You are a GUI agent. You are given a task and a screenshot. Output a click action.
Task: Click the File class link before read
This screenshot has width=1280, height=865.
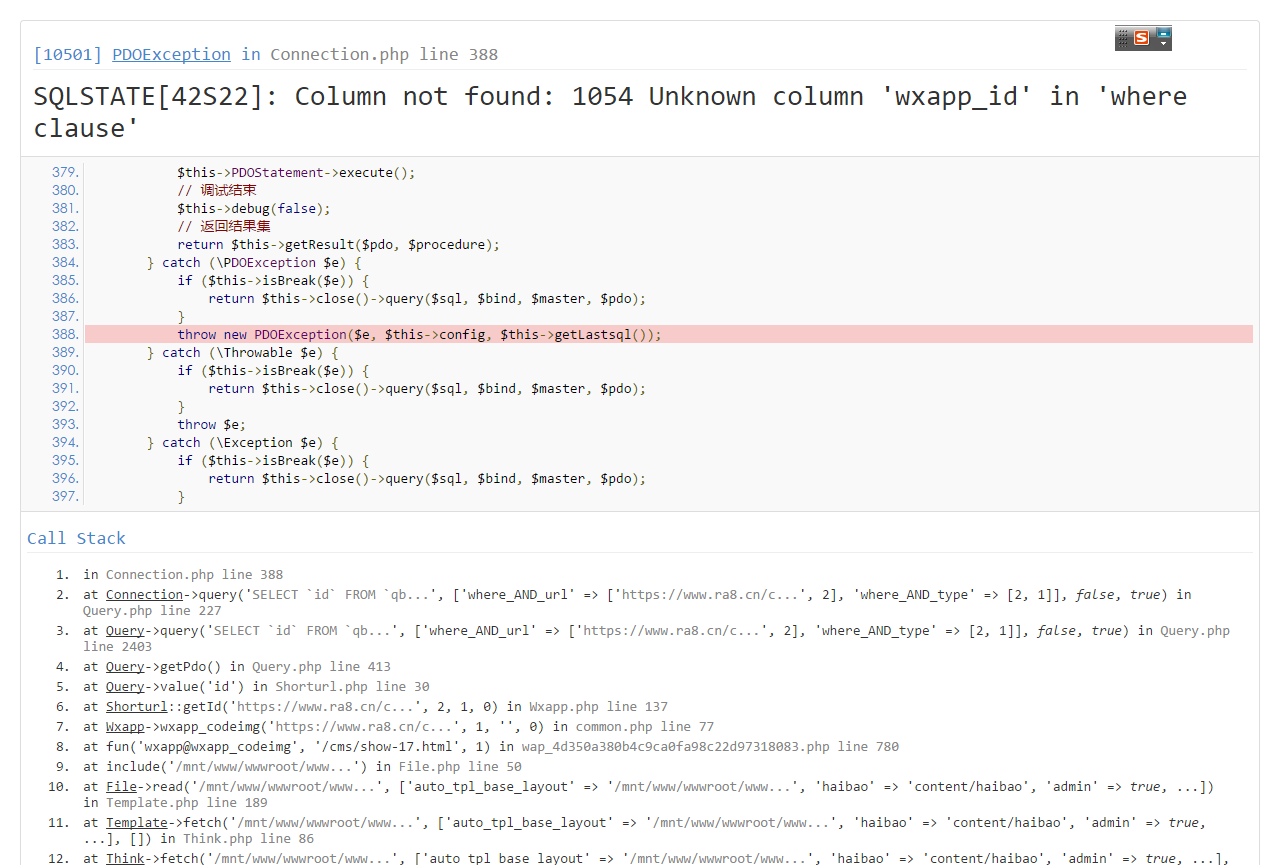121,786
